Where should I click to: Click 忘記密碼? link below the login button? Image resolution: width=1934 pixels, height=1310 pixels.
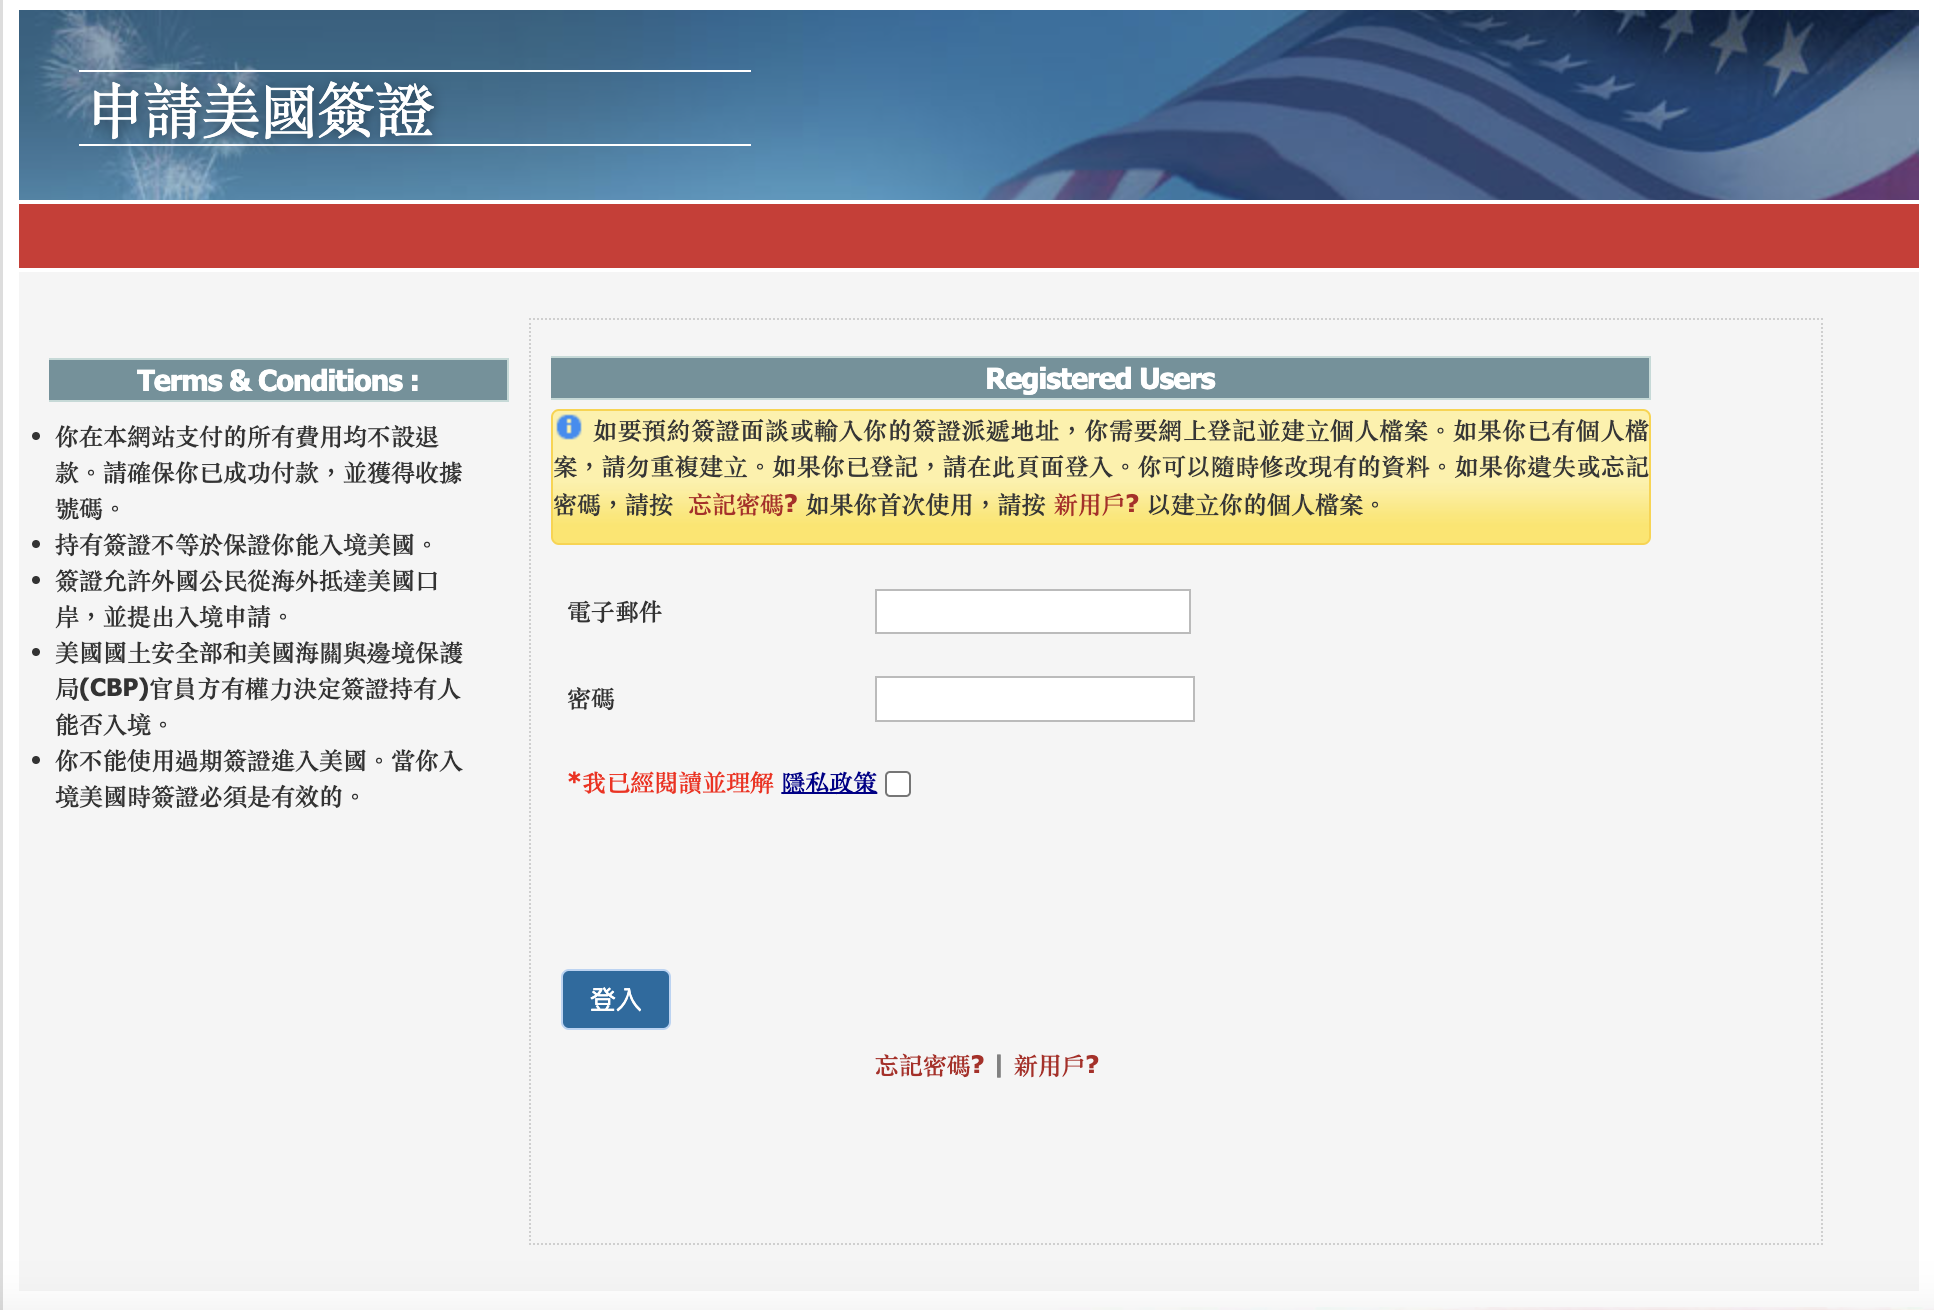929,1066
